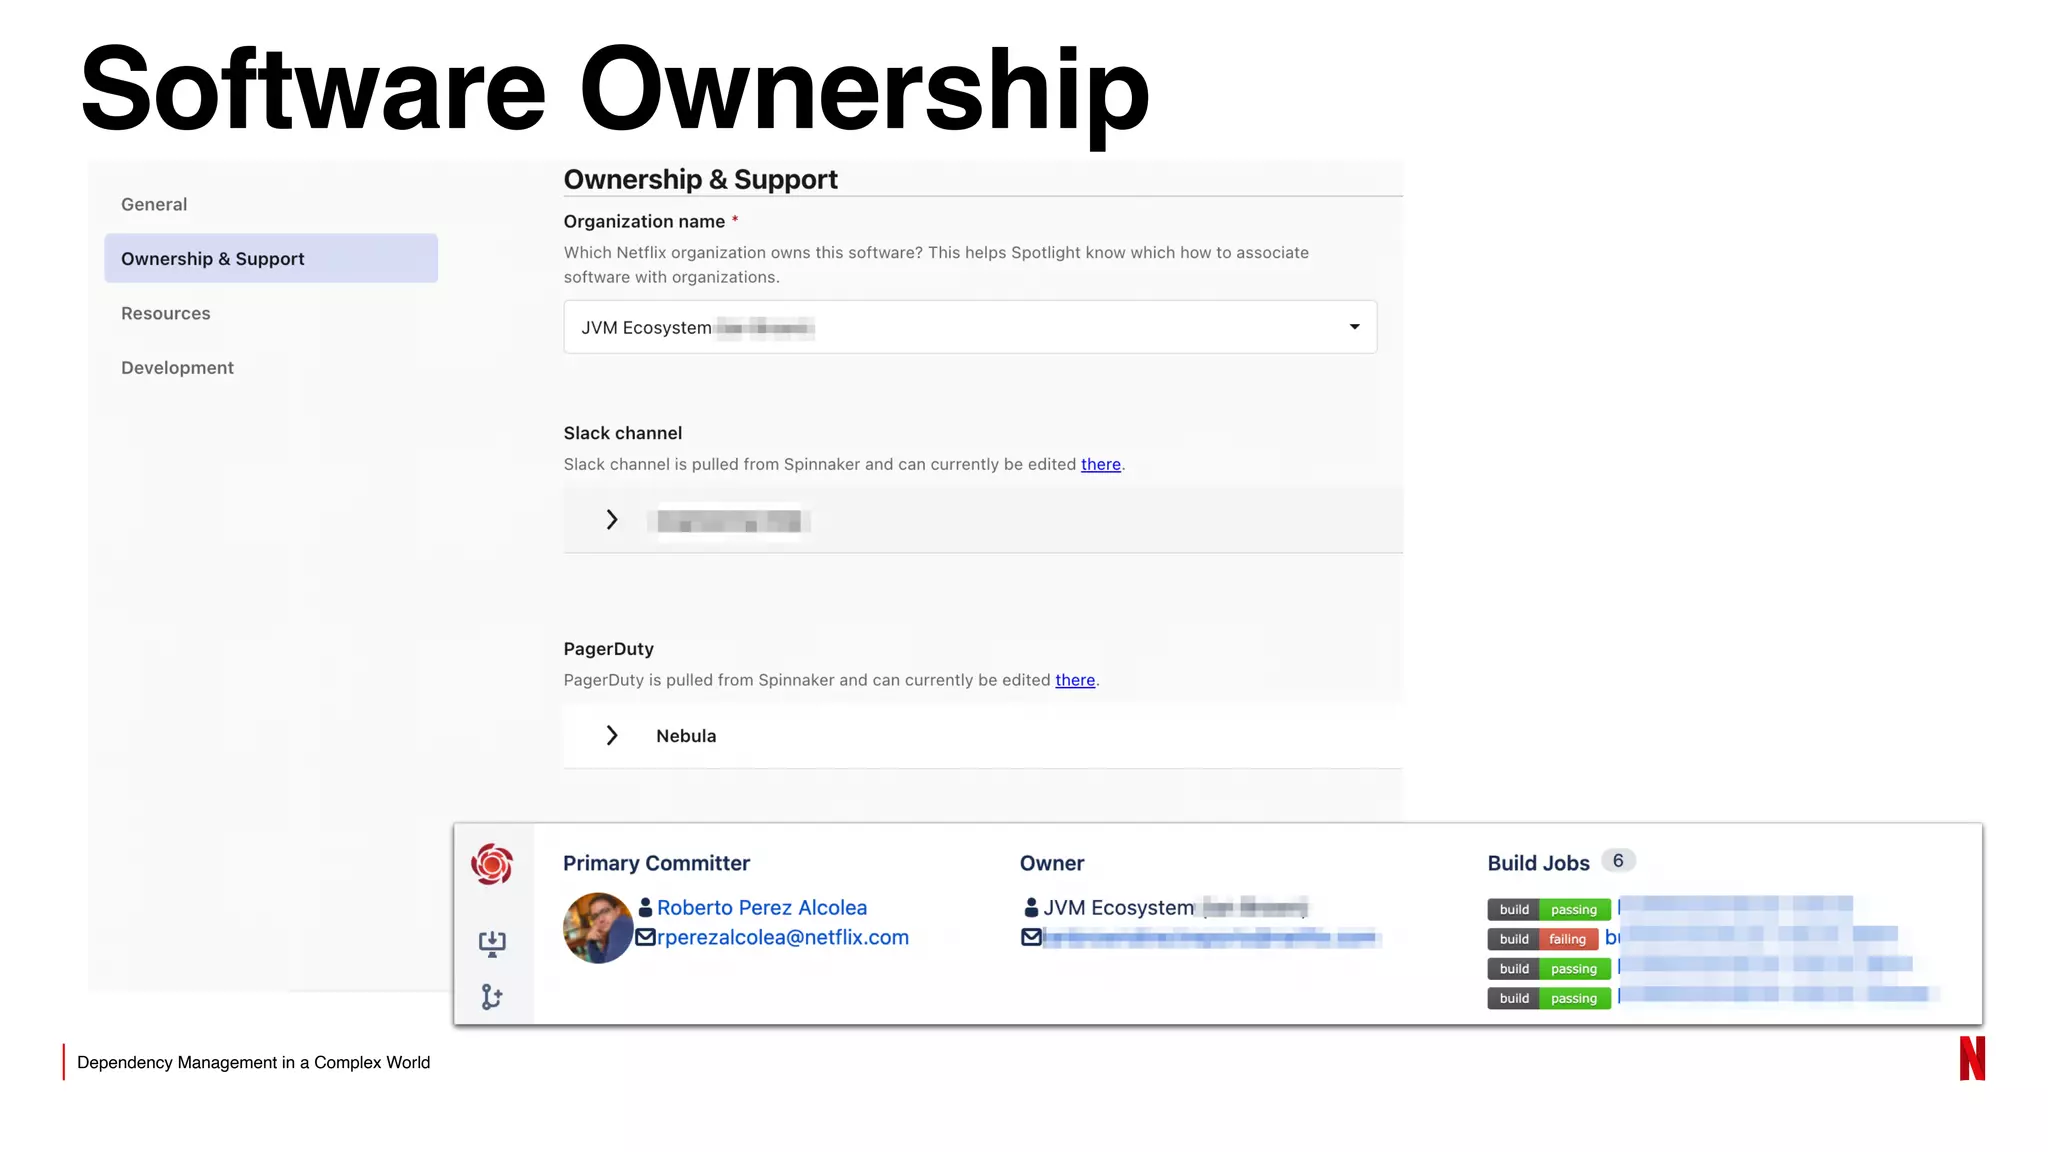Image resolution: width=2048 pixels, height=1152 pixels.
Task: Open Roberto Perez Alcolea profile link
Action: pos(762,908)
